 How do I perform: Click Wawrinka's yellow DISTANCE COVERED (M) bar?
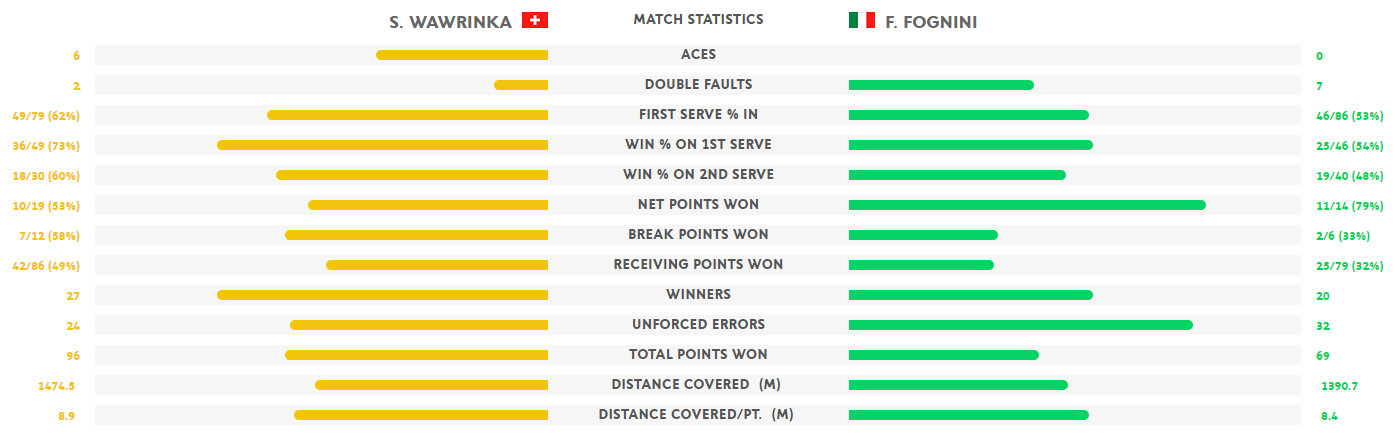coord(431,385)
